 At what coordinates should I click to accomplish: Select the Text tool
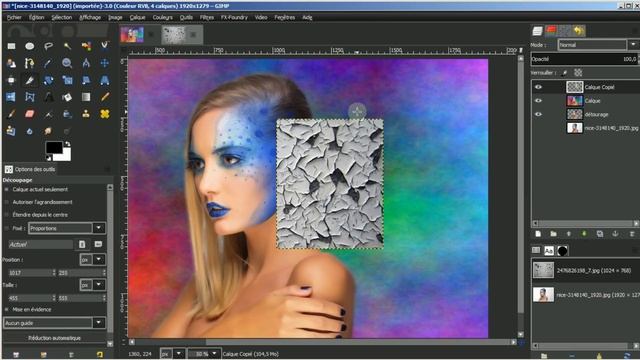(x=49, y=97)
